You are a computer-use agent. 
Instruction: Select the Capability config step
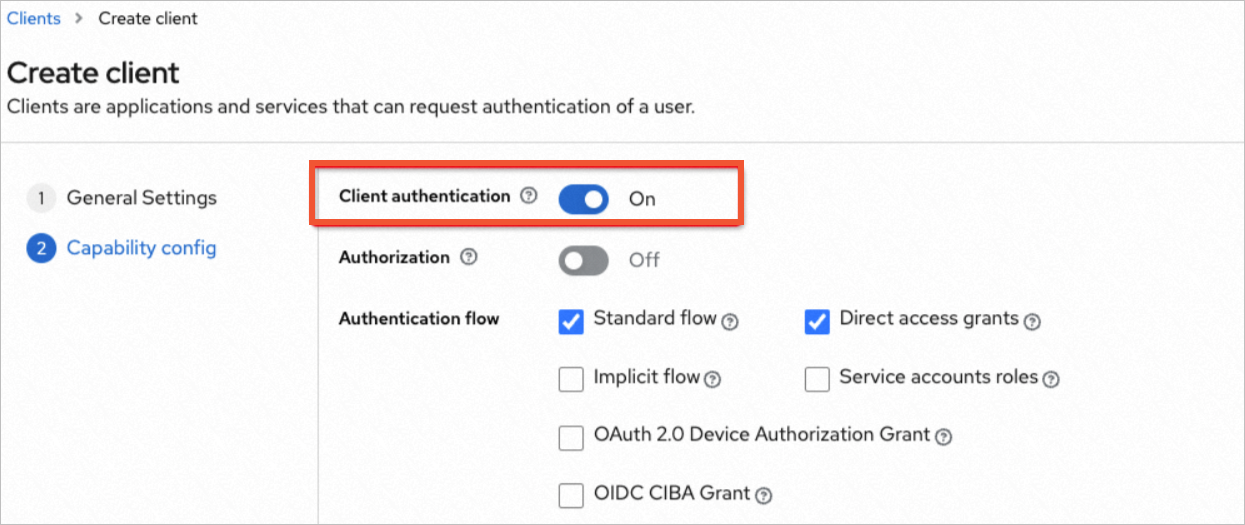pyautogui.click(x=141, y=248)
